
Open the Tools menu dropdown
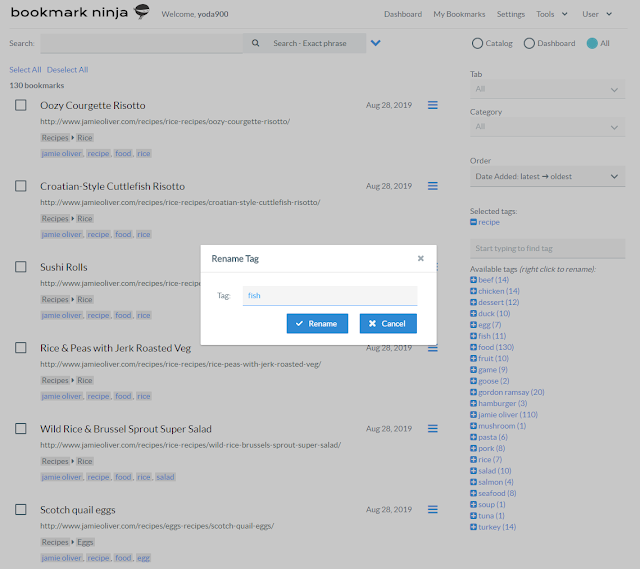point(552,14)
